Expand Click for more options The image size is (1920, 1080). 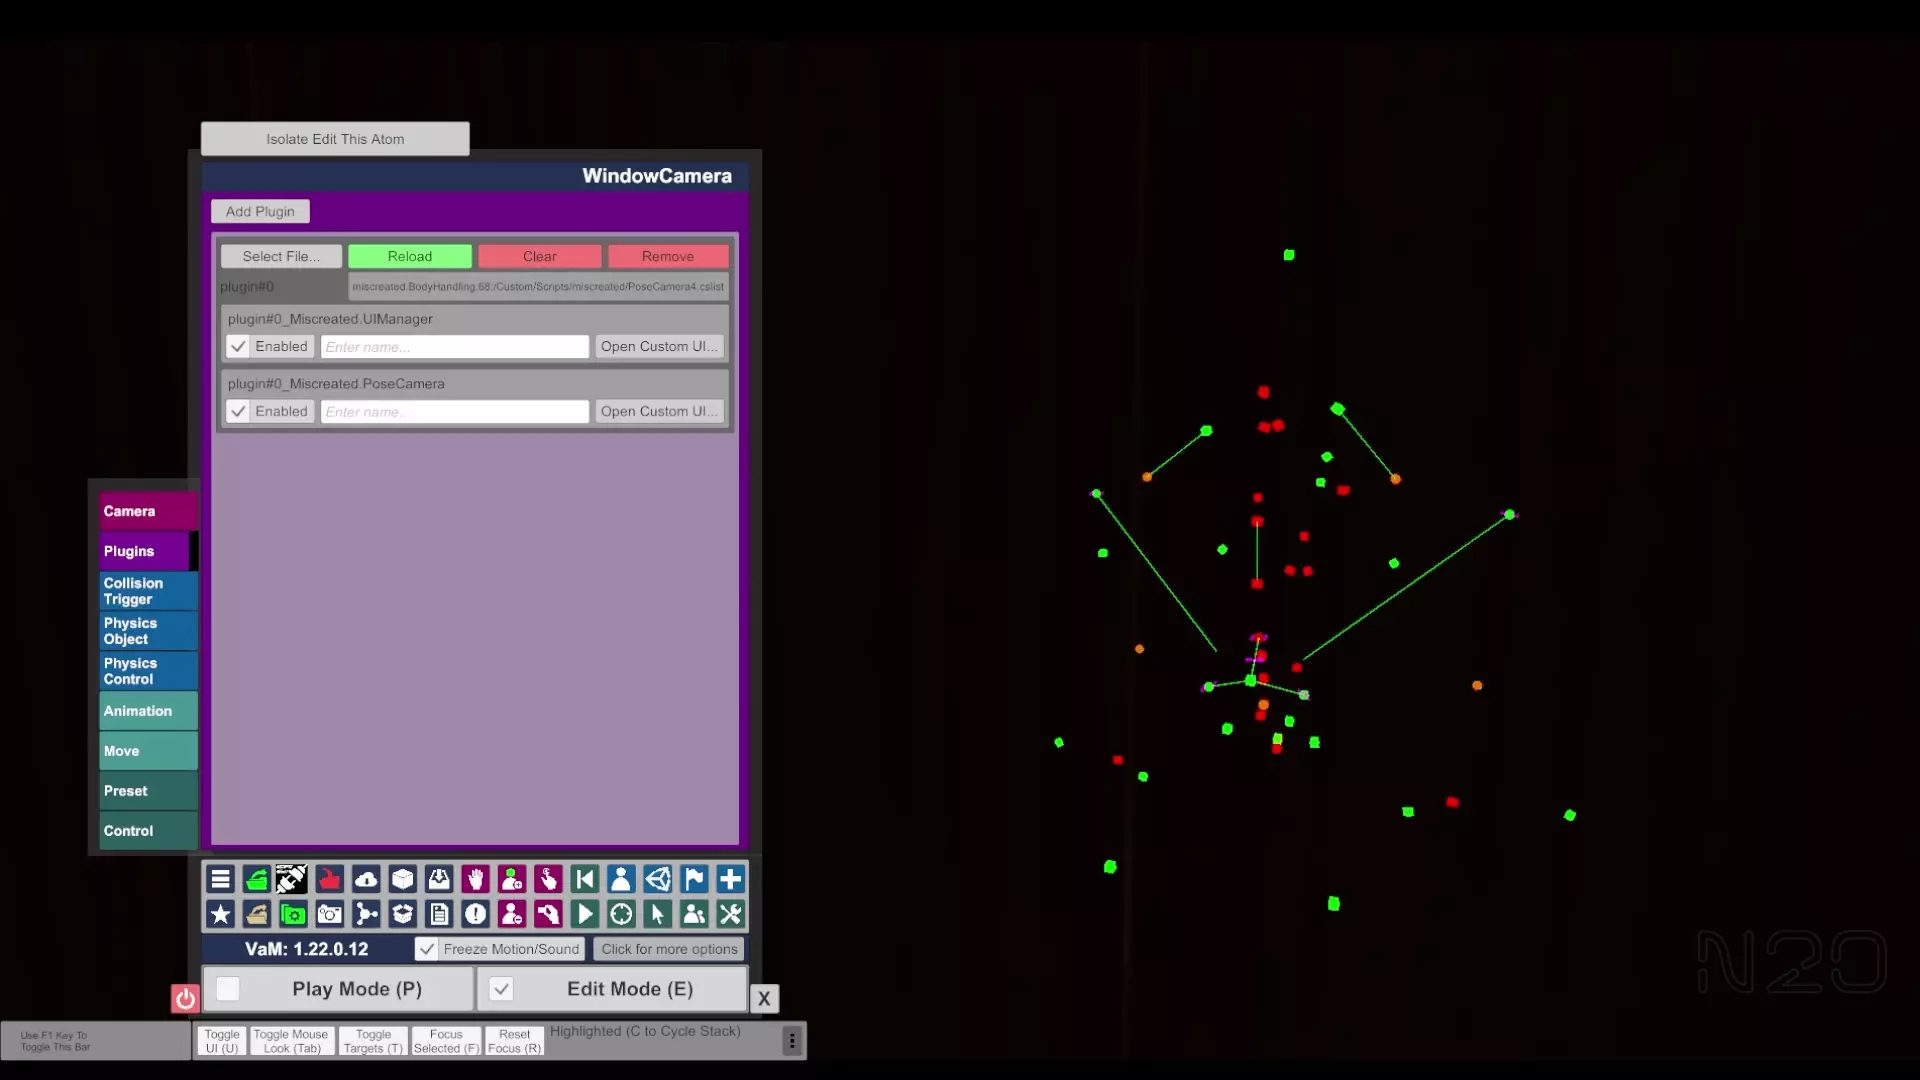click(669, 949)
